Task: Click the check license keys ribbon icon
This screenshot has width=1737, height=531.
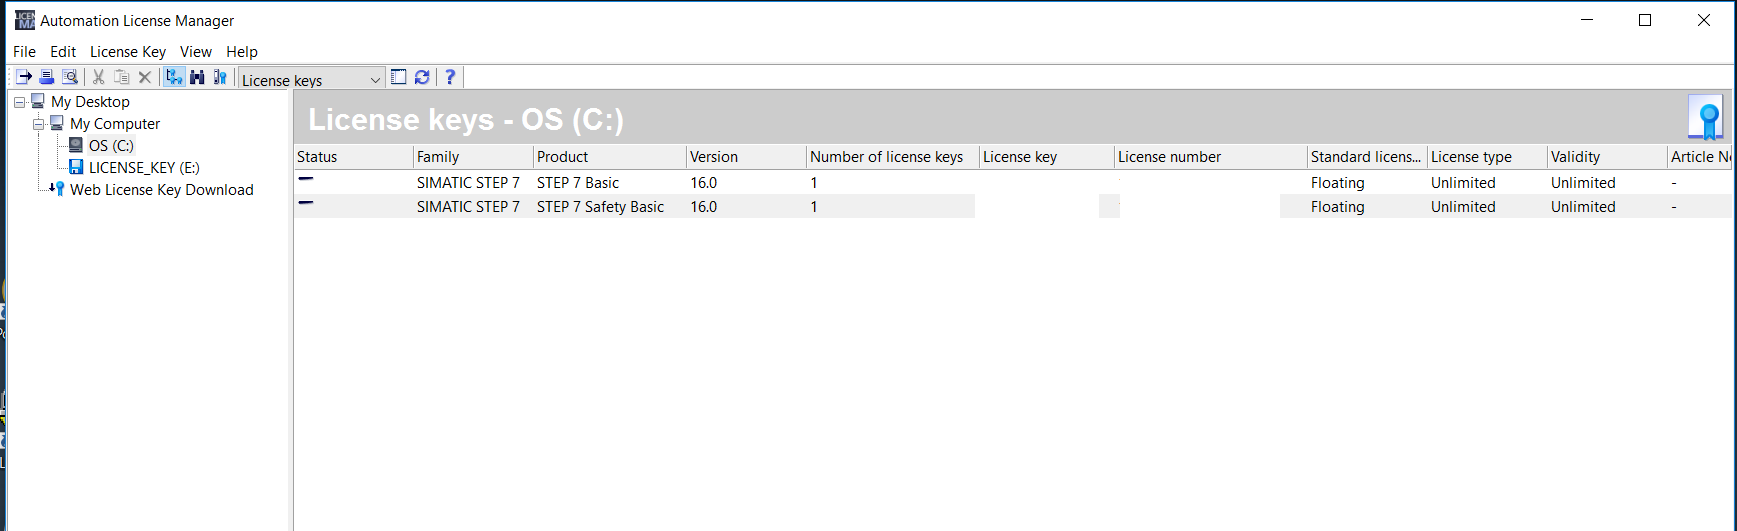Action: click(x=220, y=77)
